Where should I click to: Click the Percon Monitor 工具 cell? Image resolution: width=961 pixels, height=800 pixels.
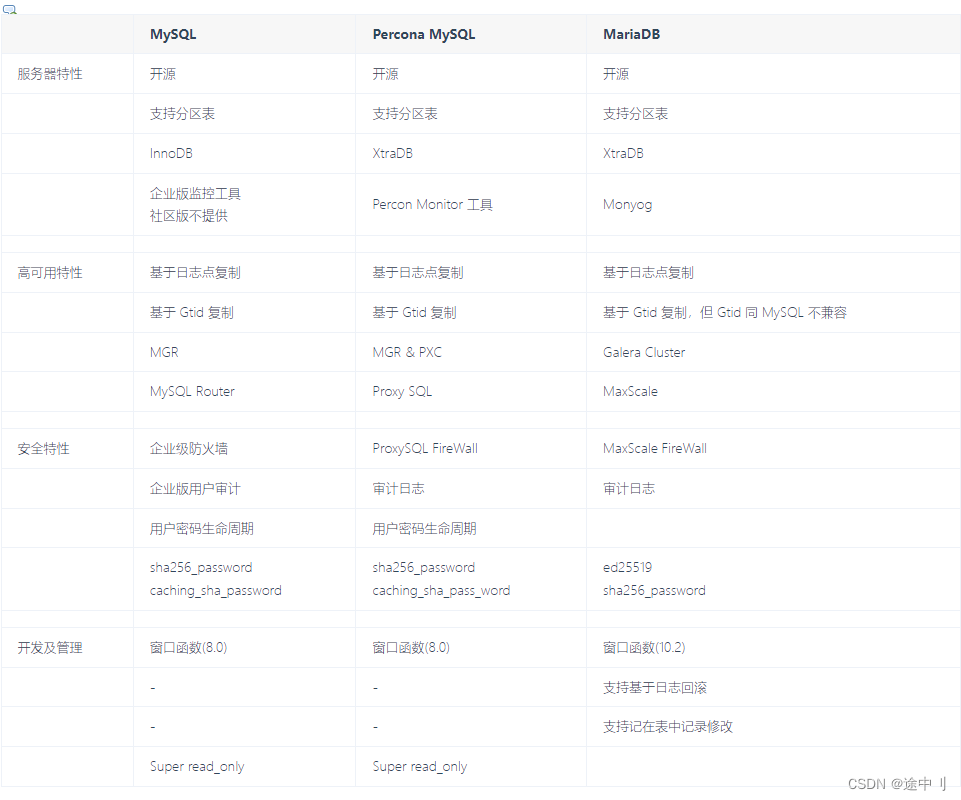click(434, 204)
